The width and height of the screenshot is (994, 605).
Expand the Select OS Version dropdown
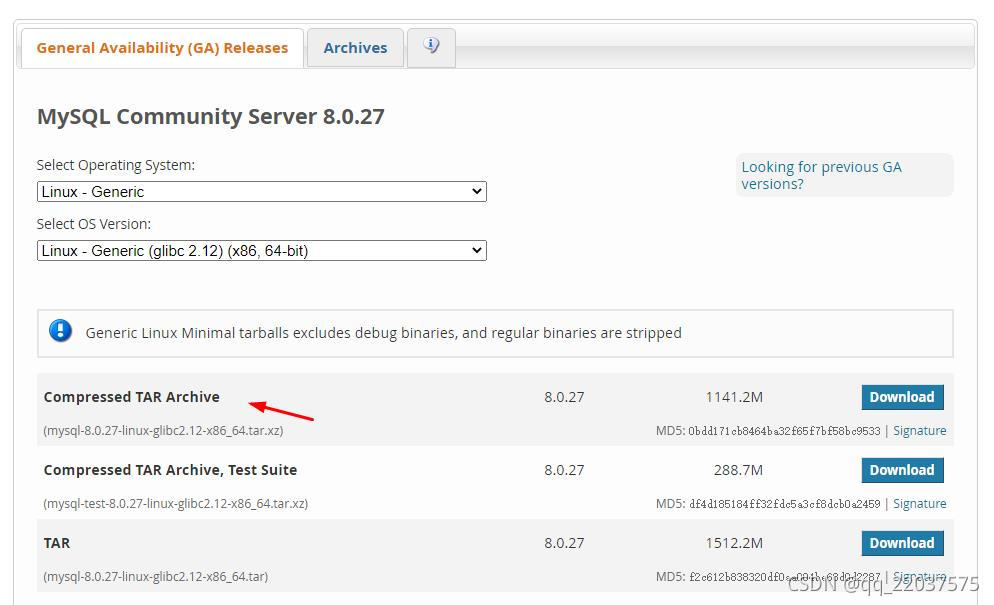click(x=262, y=250)
